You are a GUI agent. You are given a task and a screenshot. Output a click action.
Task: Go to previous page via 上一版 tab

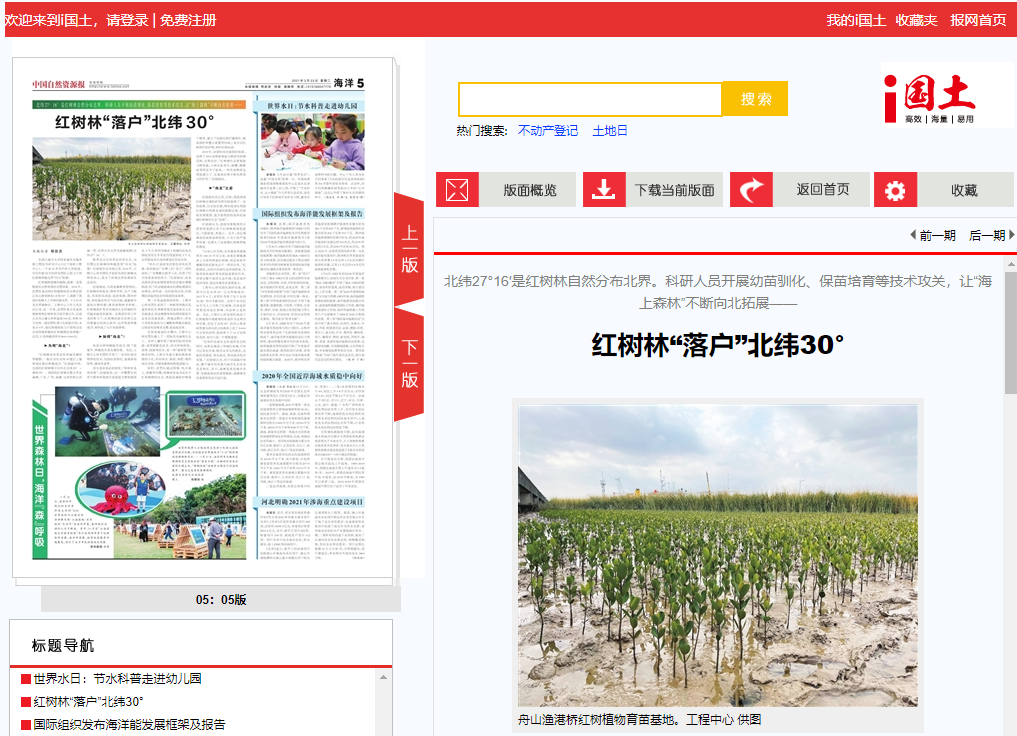(x=409, y=249)
